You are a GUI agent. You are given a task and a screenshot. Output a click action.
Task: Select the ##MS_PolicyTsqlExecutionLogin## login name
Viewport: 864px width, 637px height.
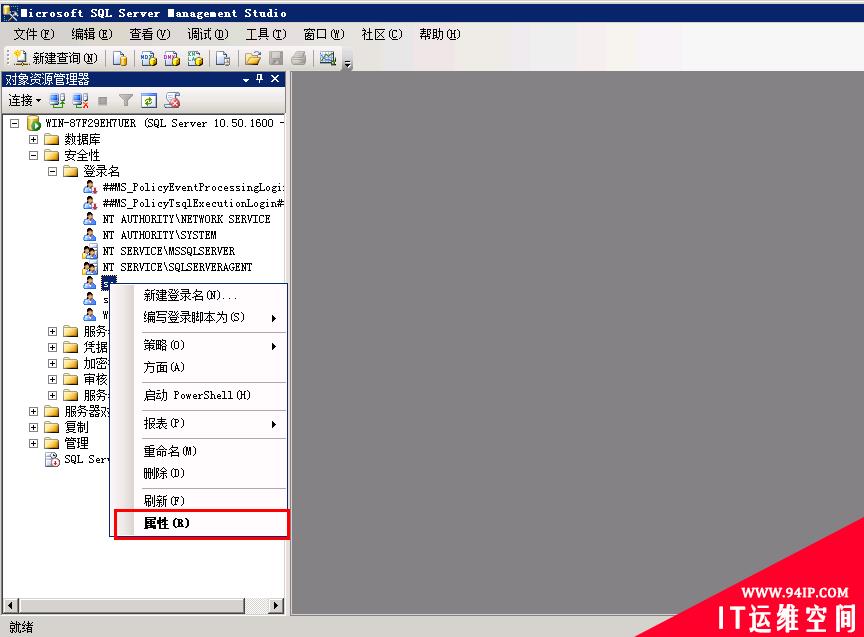193,203
